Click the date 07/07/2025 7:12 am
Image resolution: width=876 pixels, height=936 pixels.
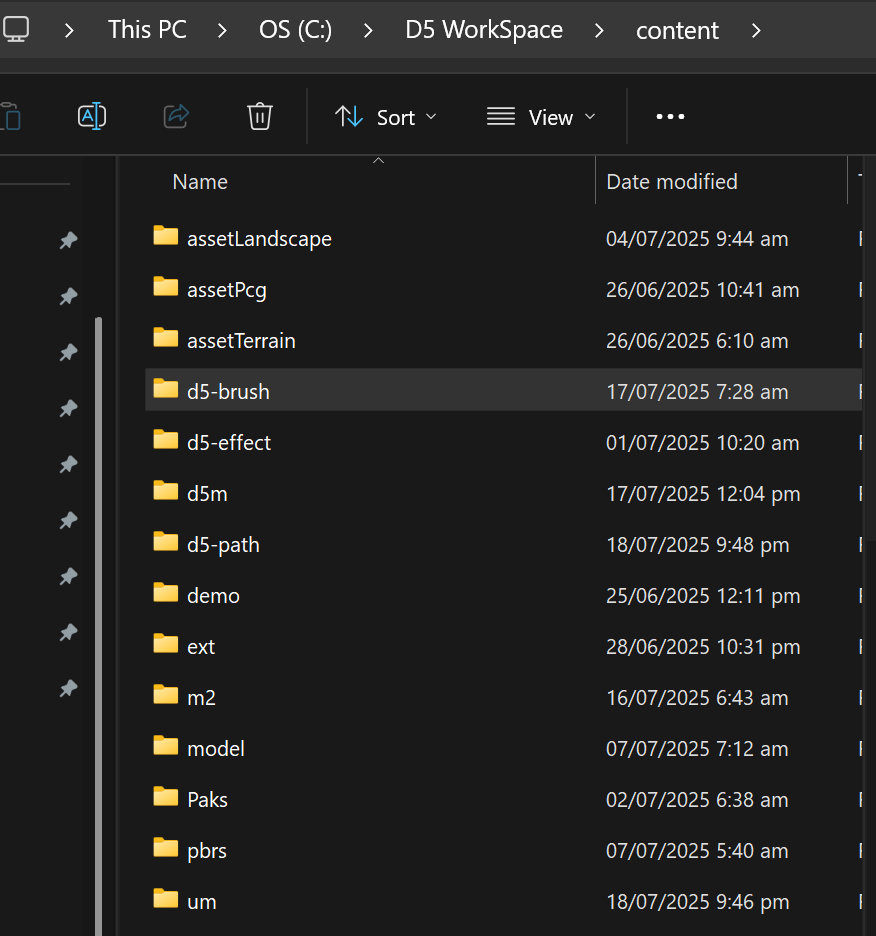click(x=697, y=750)
